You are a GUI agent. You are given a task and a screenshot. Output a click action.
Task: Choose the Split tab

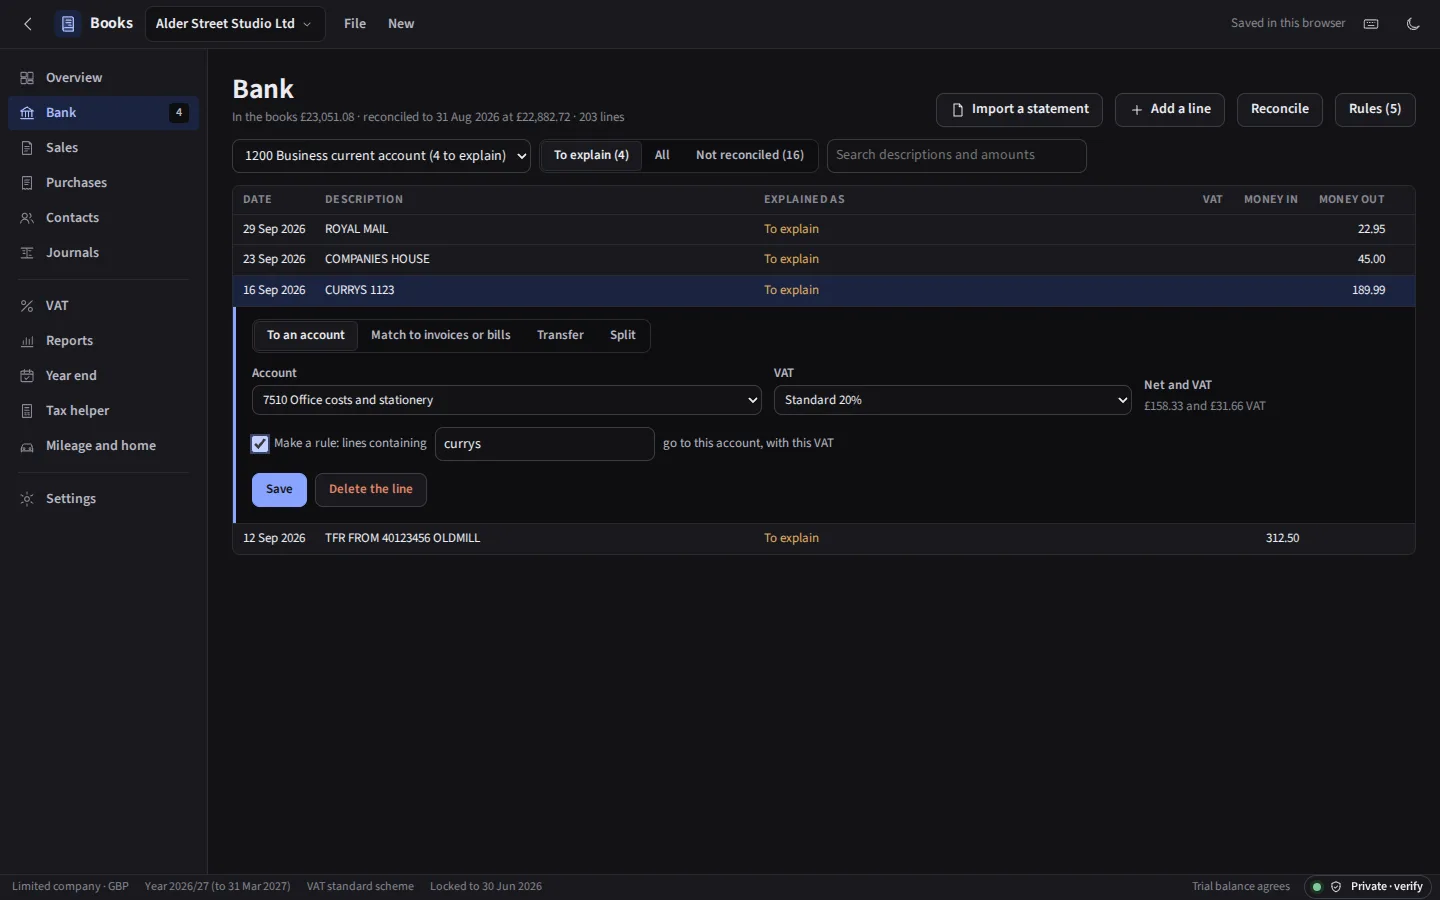tap(623, 335)
